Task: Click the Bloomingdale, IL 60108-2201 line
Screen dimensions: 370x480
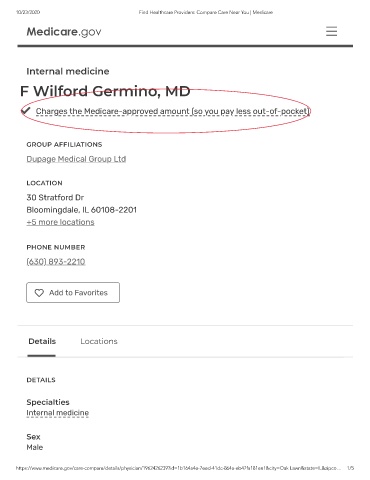Action: (x=81, y=210)
